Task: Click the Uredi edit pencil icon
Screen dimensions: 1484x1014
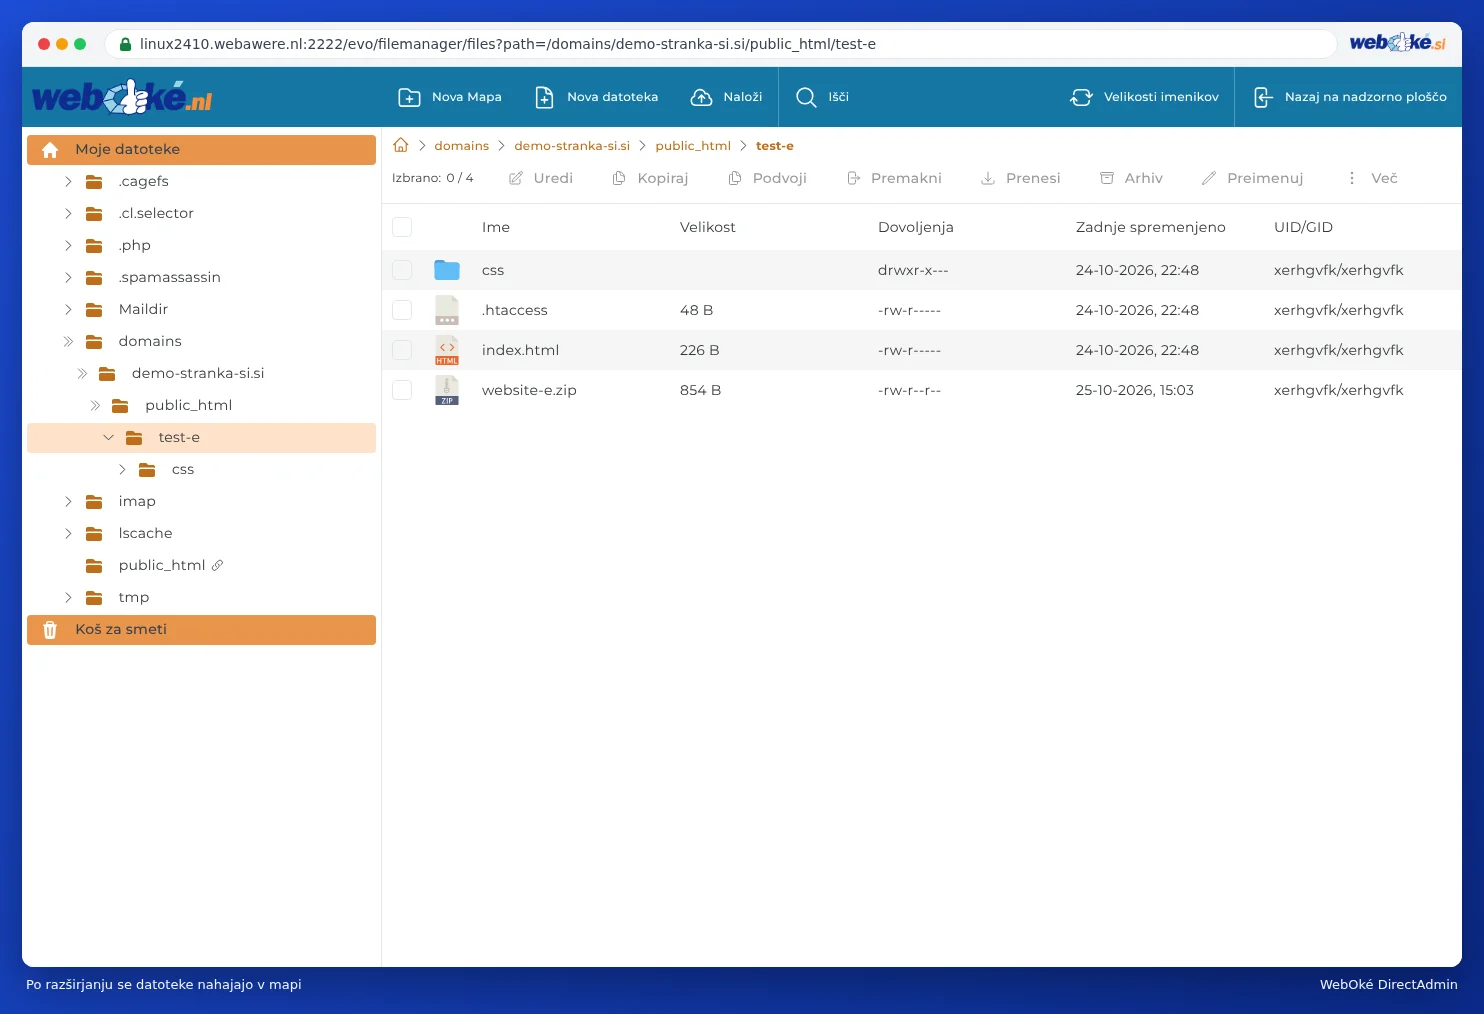Action: 516,178
